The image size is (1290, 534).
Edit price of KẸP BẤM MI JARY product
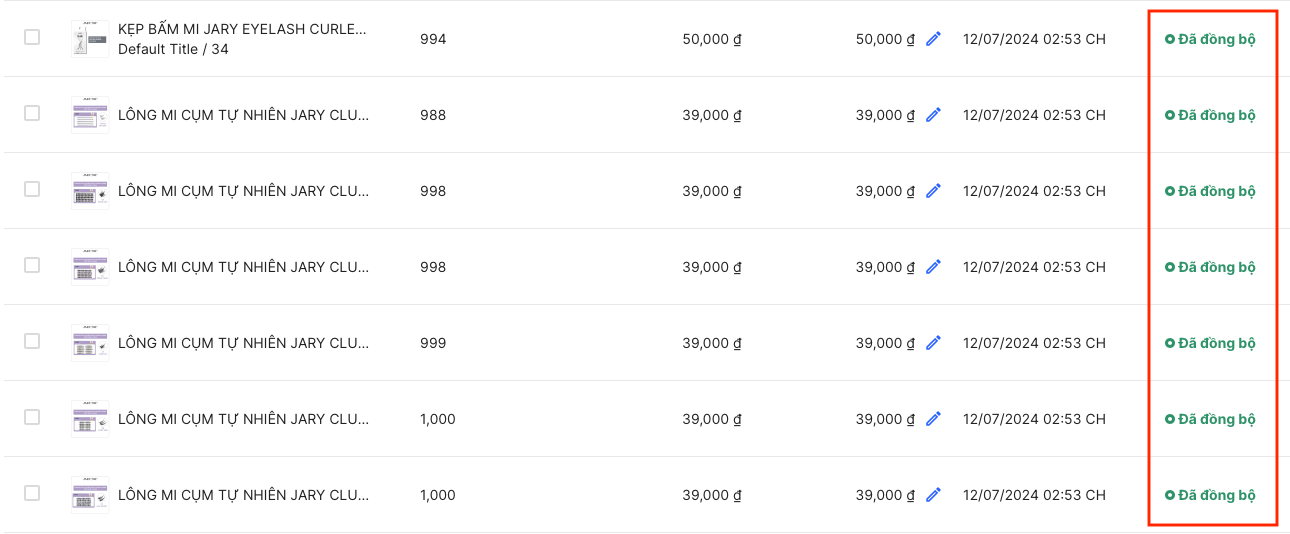tap(933, 39)
